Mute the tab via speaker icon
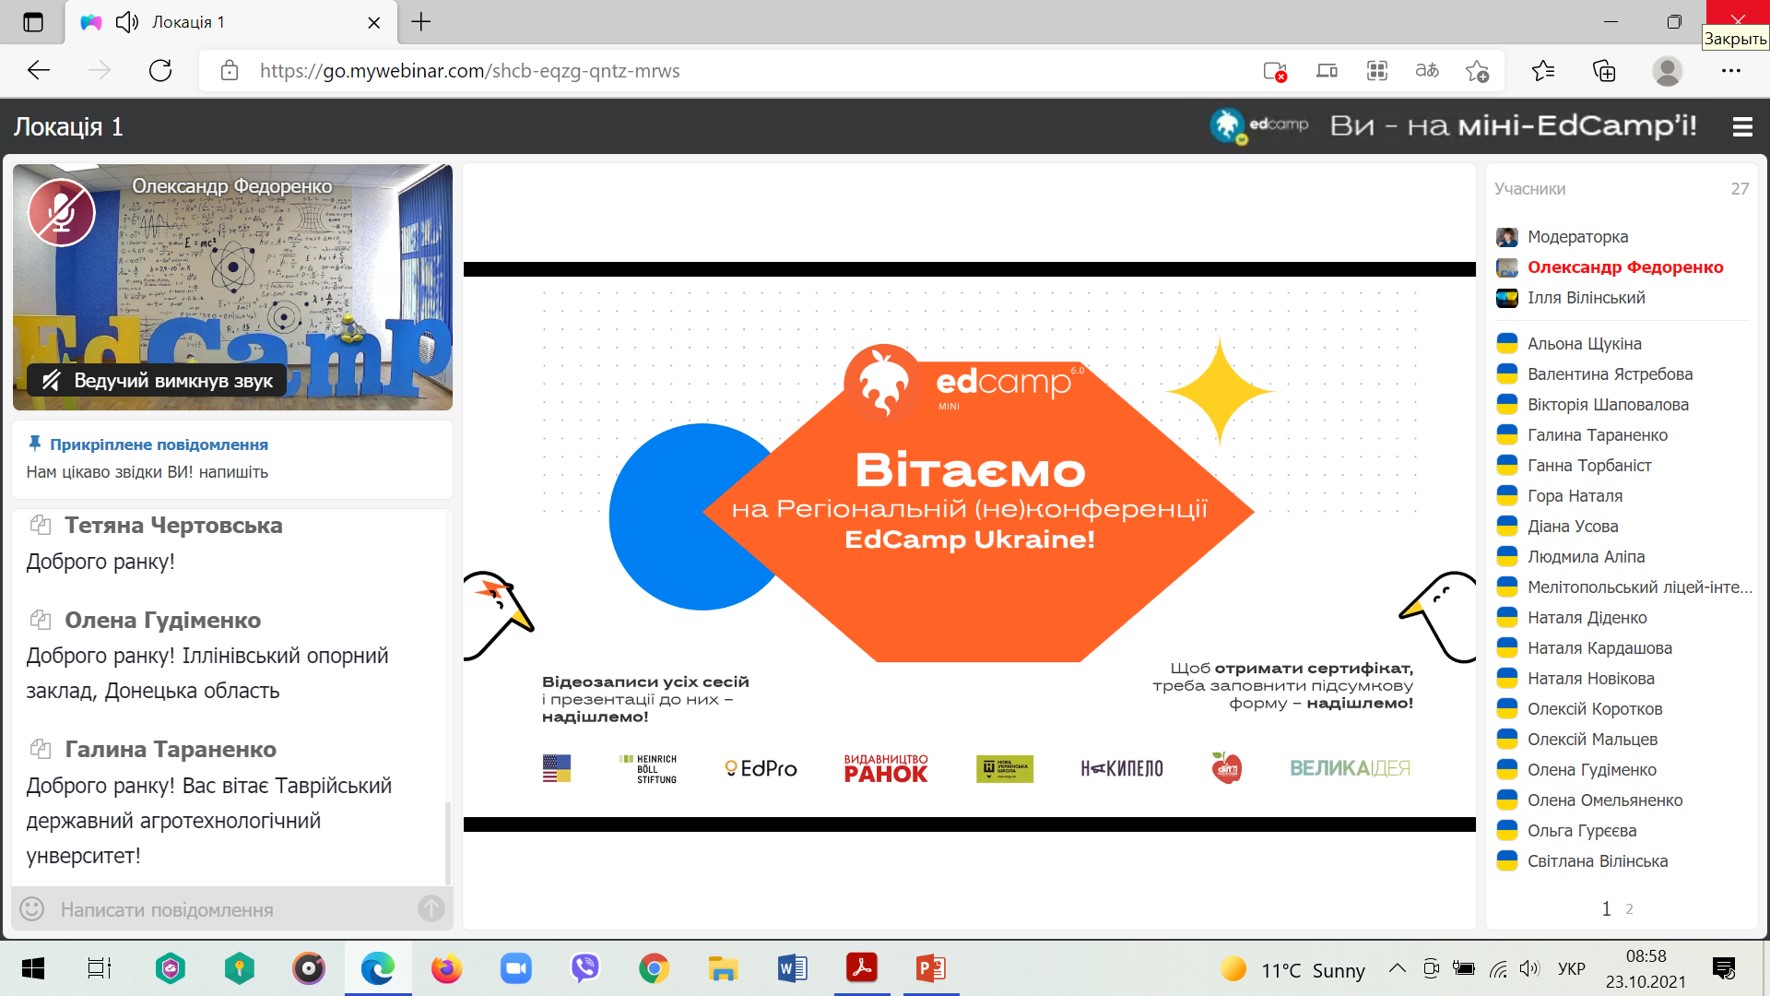1770x996 pixels. [x=127, y=22]
